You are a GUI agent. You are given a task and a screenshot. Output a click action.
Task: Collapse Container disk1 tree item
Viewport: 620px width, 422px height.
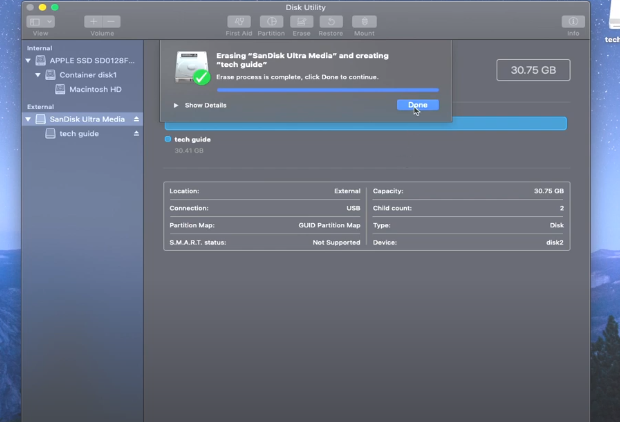(x=38, y=75)
